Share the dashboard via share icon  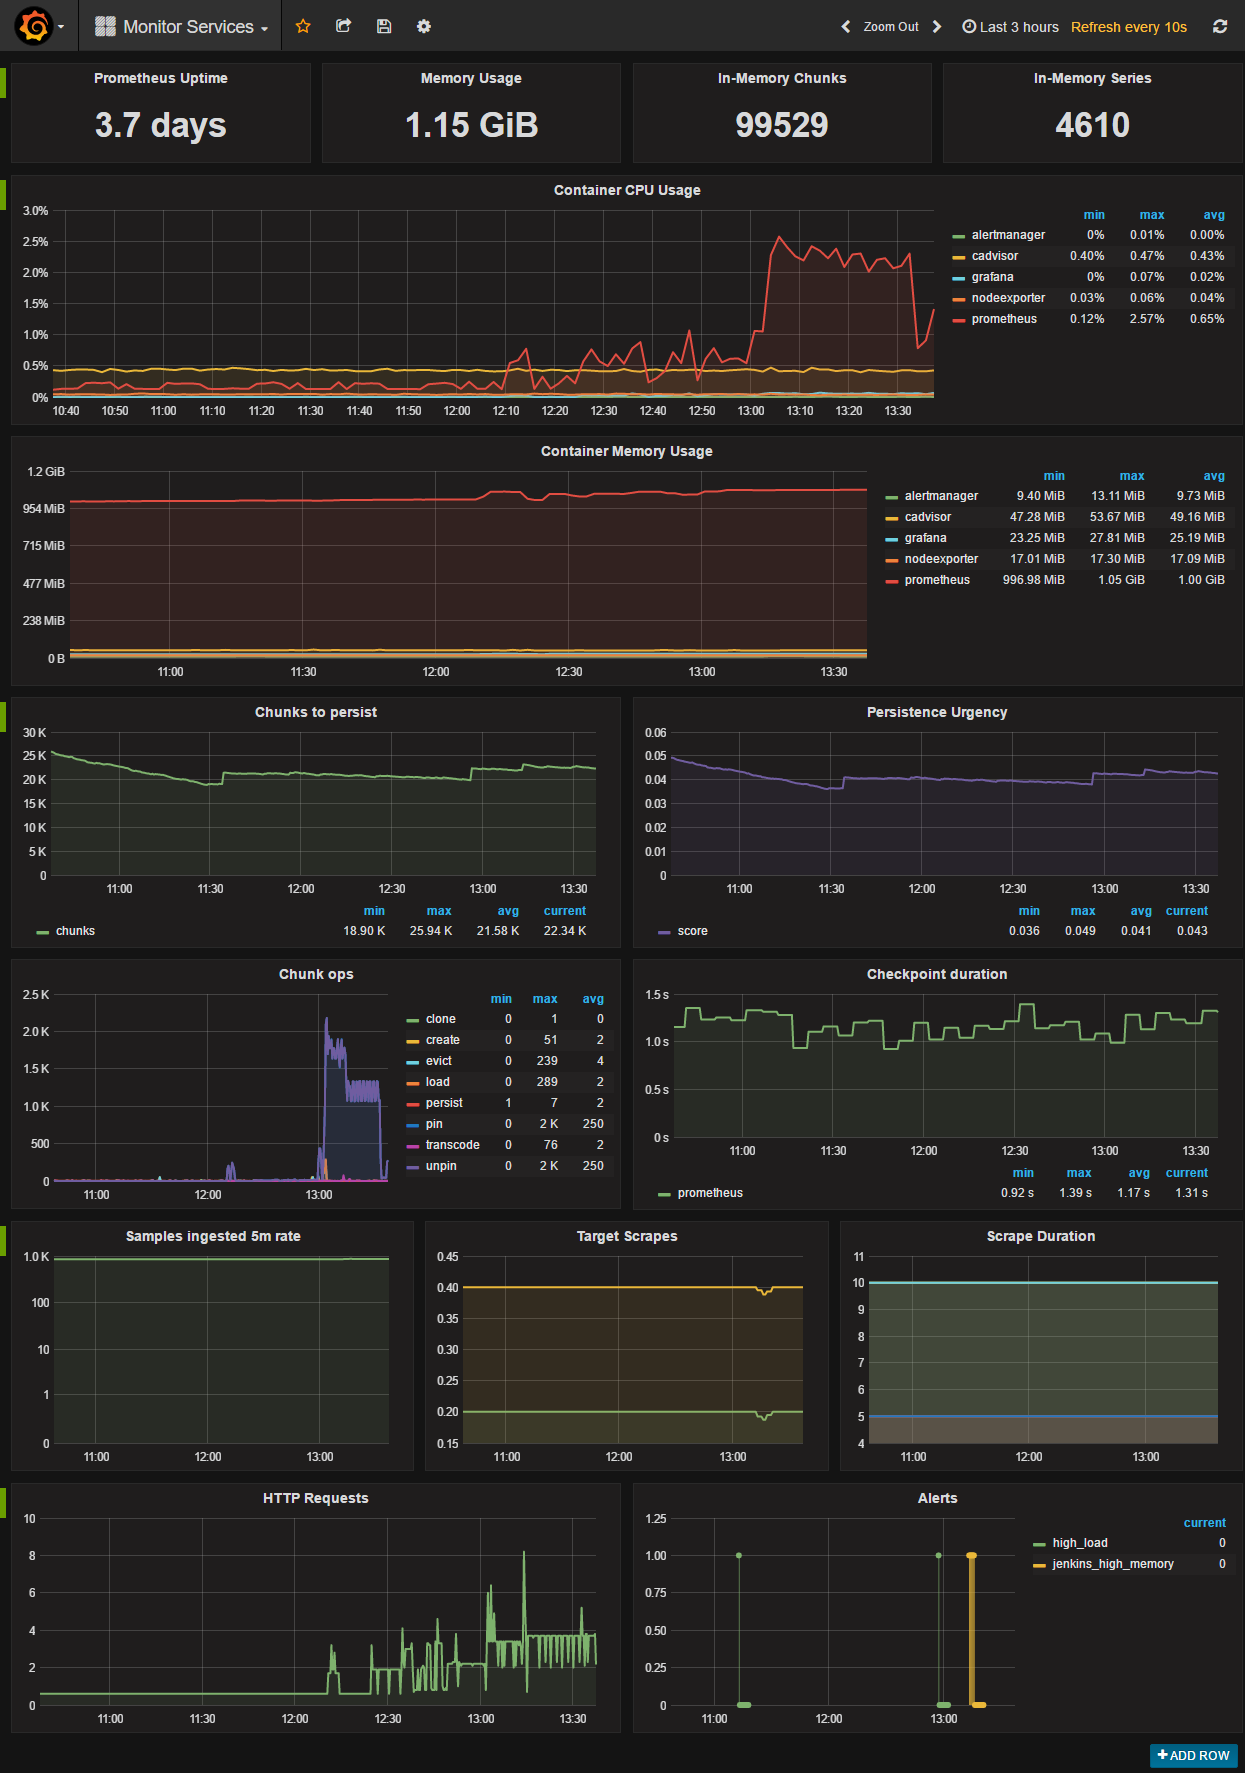[343, 26]
